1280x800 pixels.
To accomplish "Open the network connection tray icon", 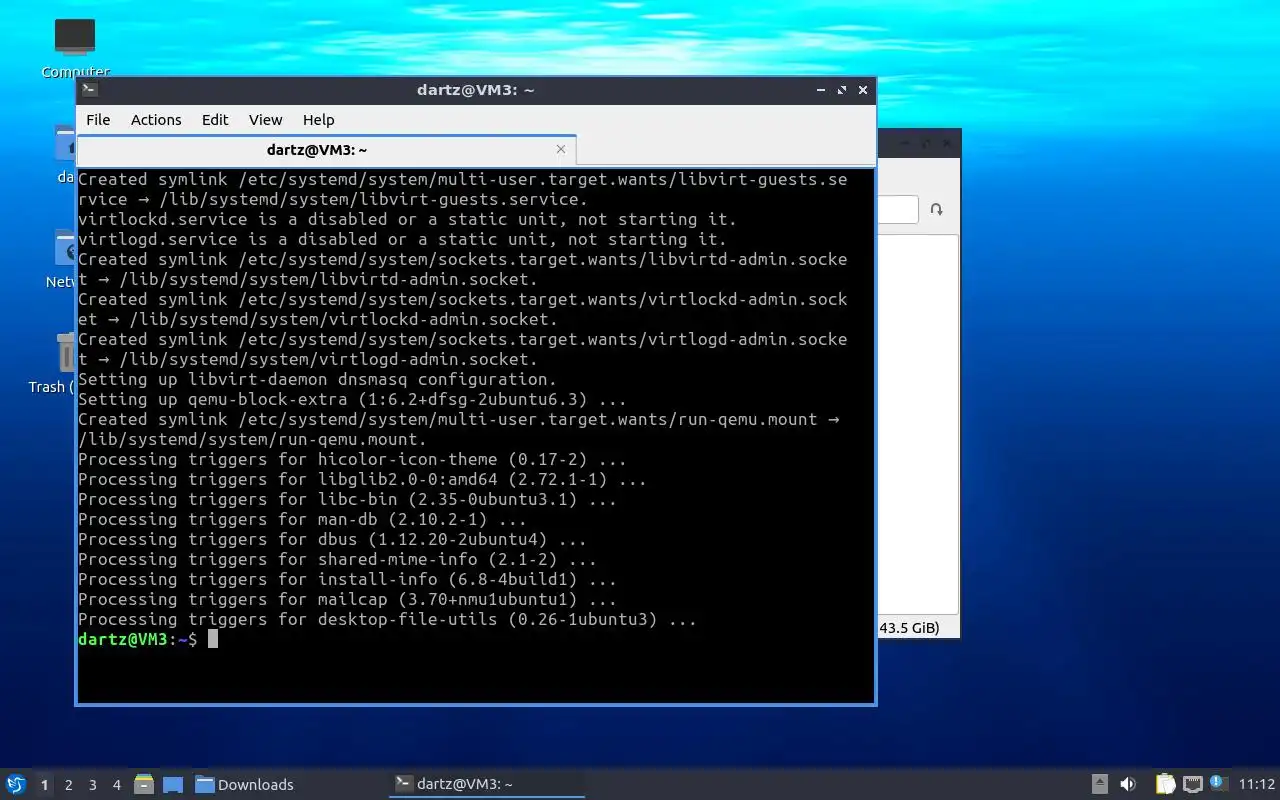I will [x=1192, y=784].
